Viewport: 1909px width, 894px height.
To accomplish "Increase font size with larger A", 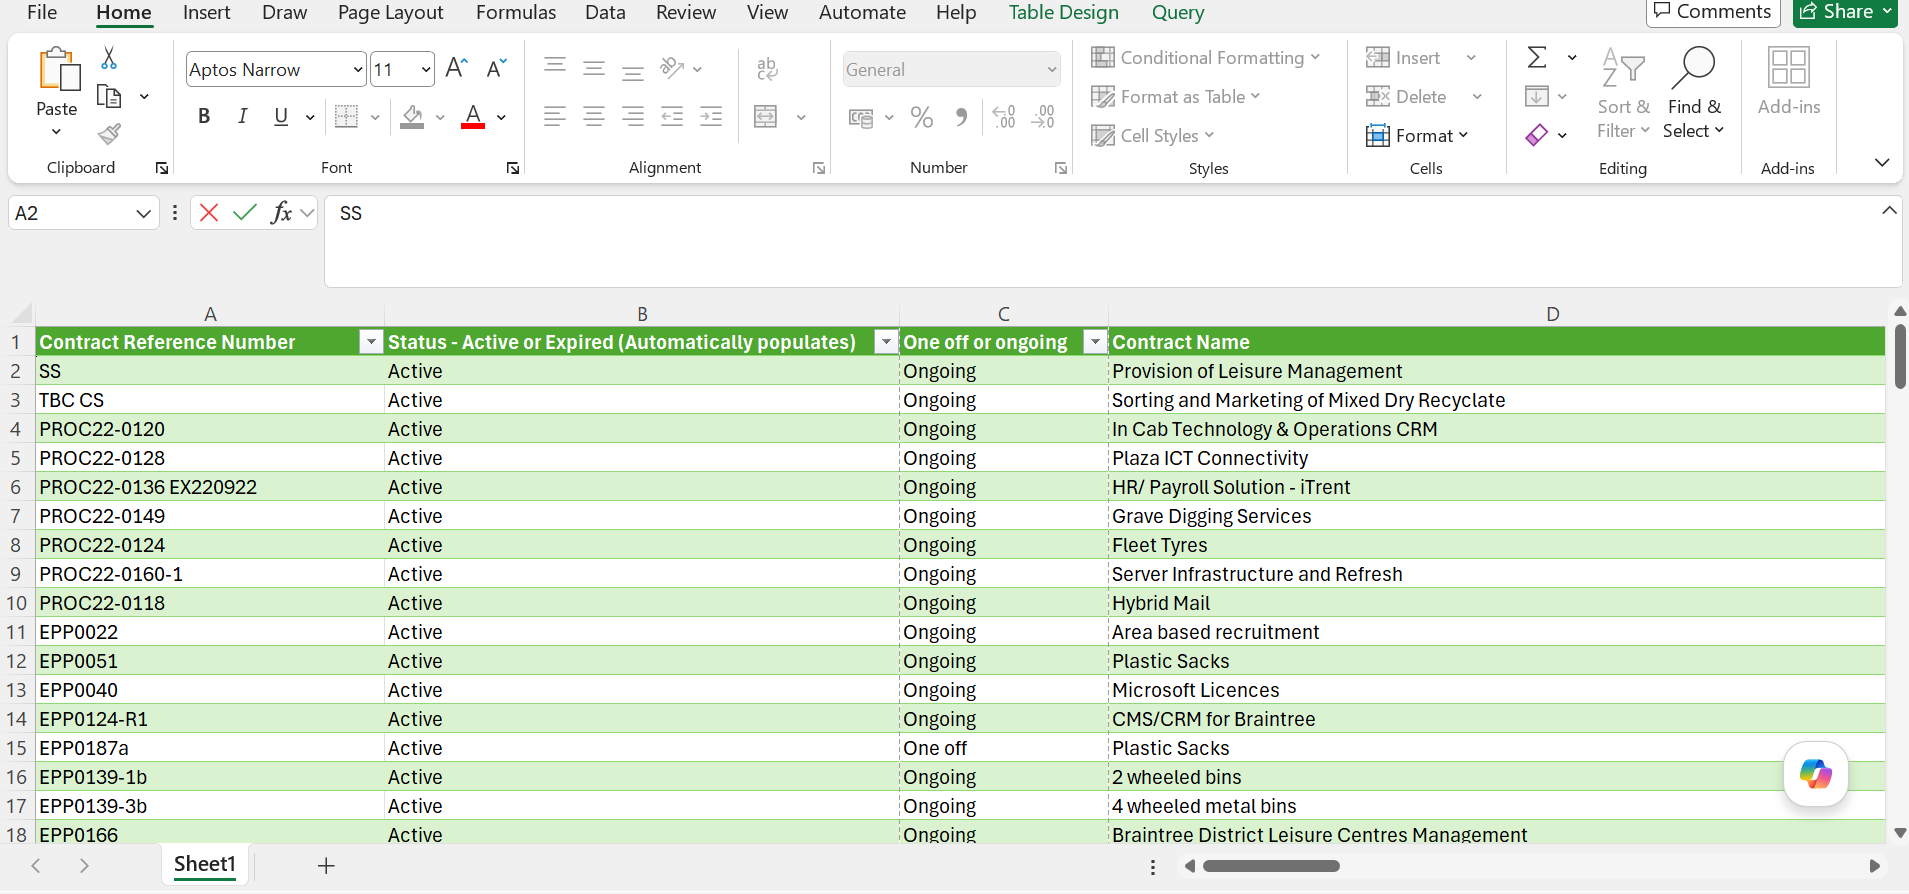I will (x=456, y=68).
